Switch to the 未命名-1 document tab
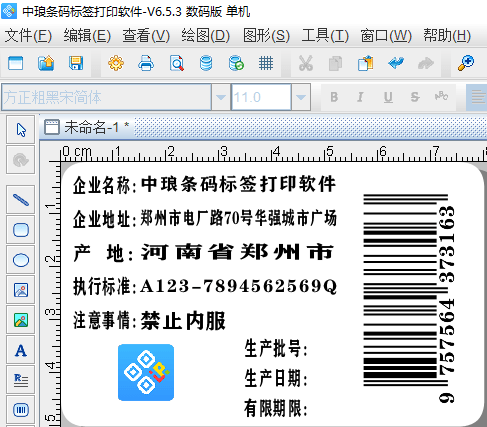 87,127
